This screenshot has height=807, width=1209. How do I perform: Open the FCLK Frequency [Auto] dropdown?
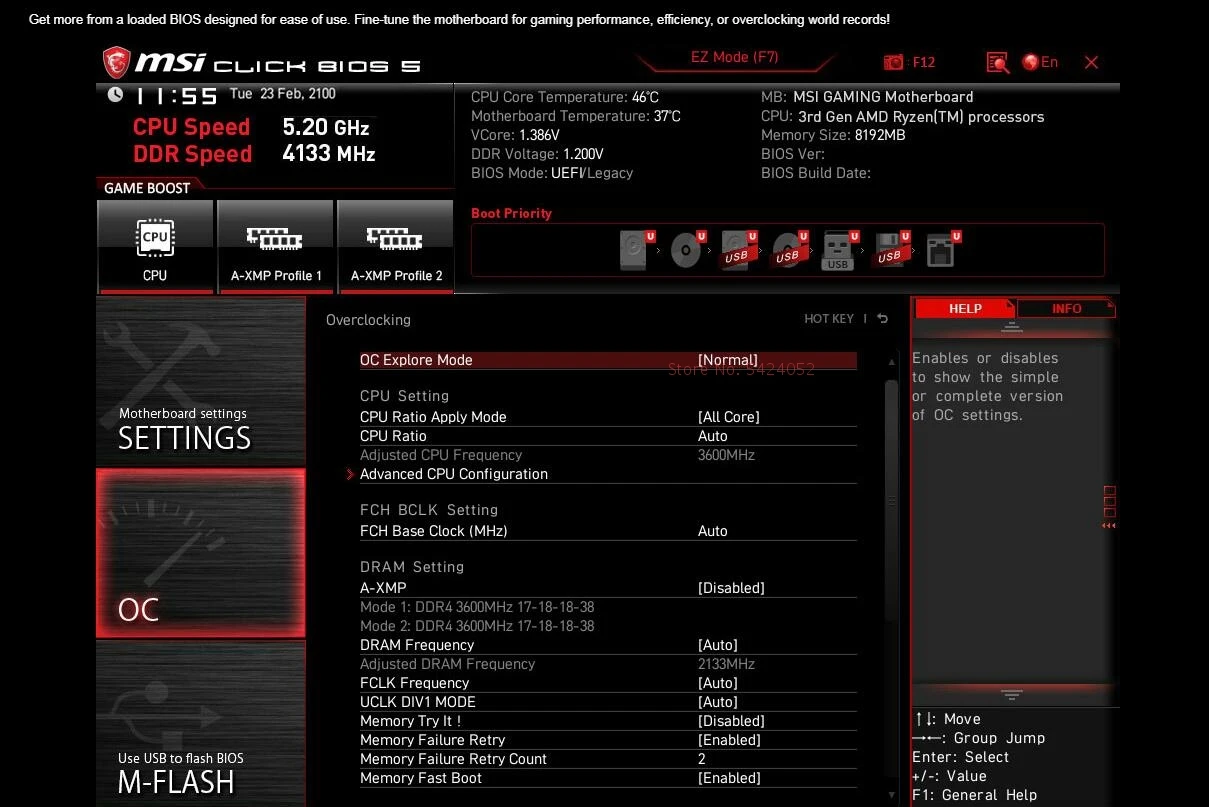[718, 683]
